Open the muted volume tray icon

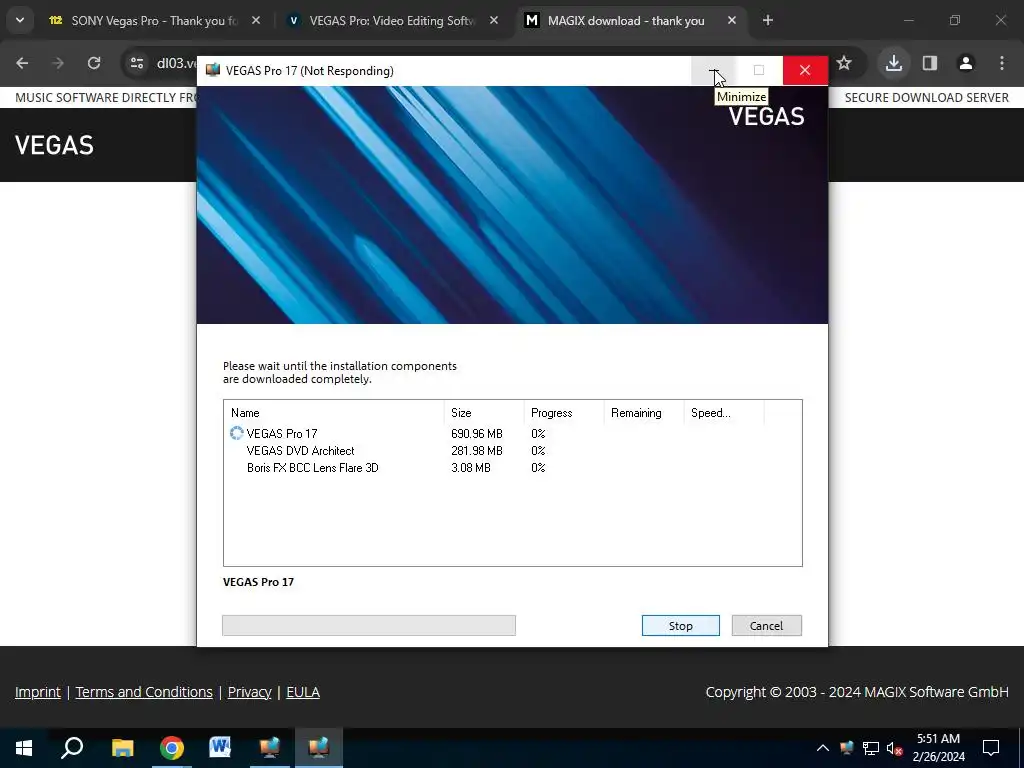(895, 748)
